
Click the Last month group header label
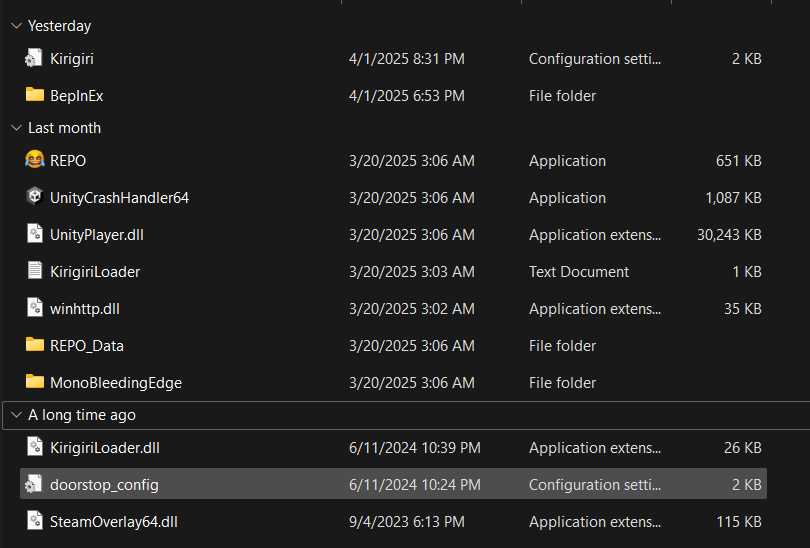[64, 128]
